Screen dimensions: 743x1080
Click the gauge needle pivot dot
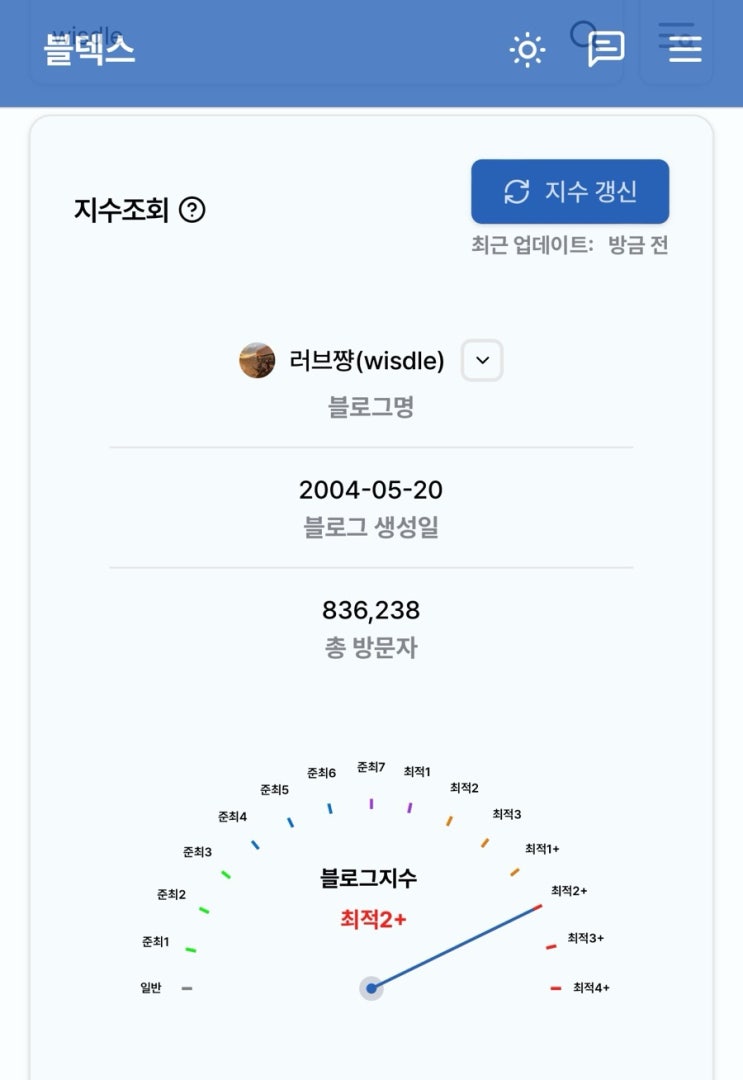(x=371, y=988)
